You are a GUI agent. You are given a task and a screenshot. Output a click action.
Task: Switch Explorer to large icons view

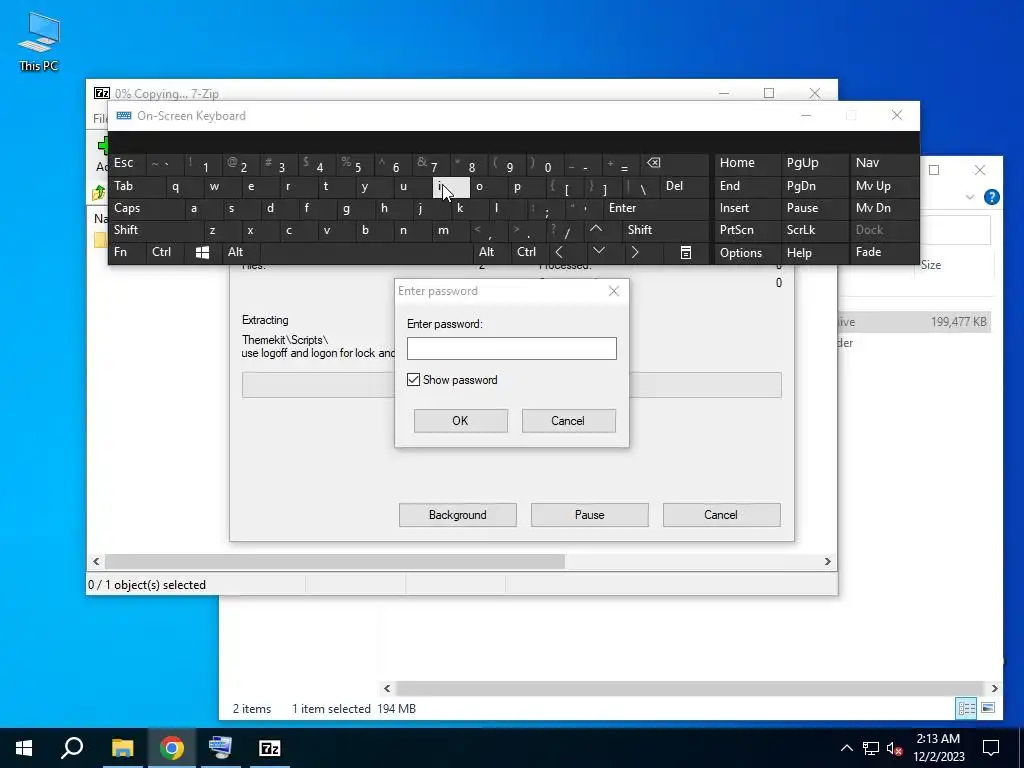pyautogui.click(x=988, y=708)
